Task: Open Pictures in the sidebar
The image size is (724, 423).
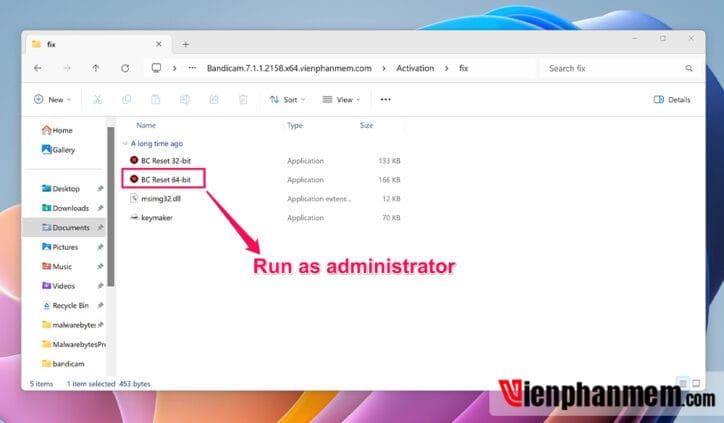Action: 60,247
